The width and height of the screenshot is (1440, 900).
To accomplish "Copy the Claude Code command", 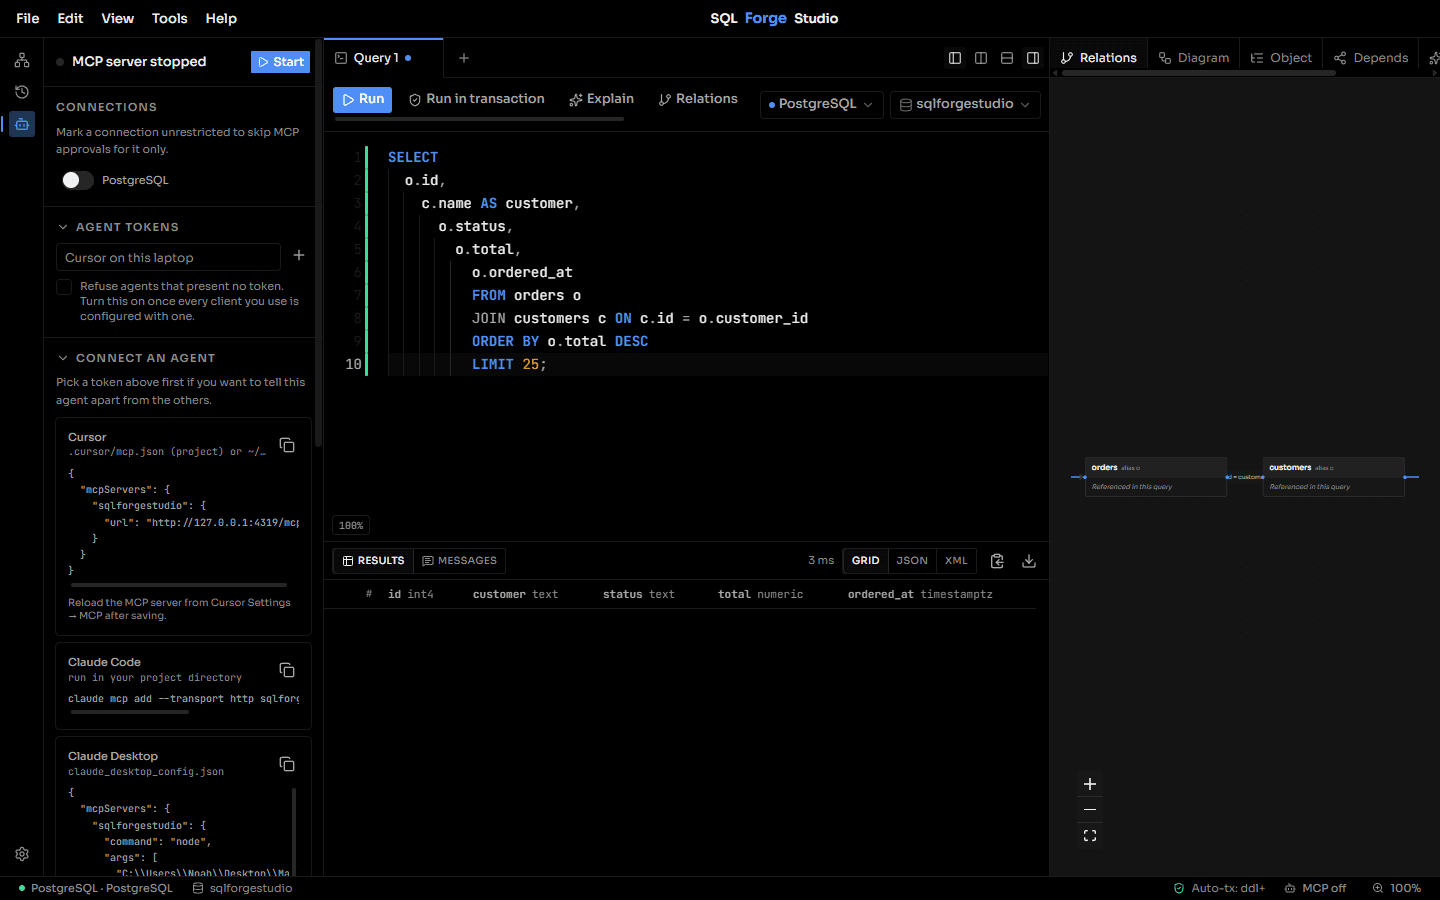I will [287, 670].
